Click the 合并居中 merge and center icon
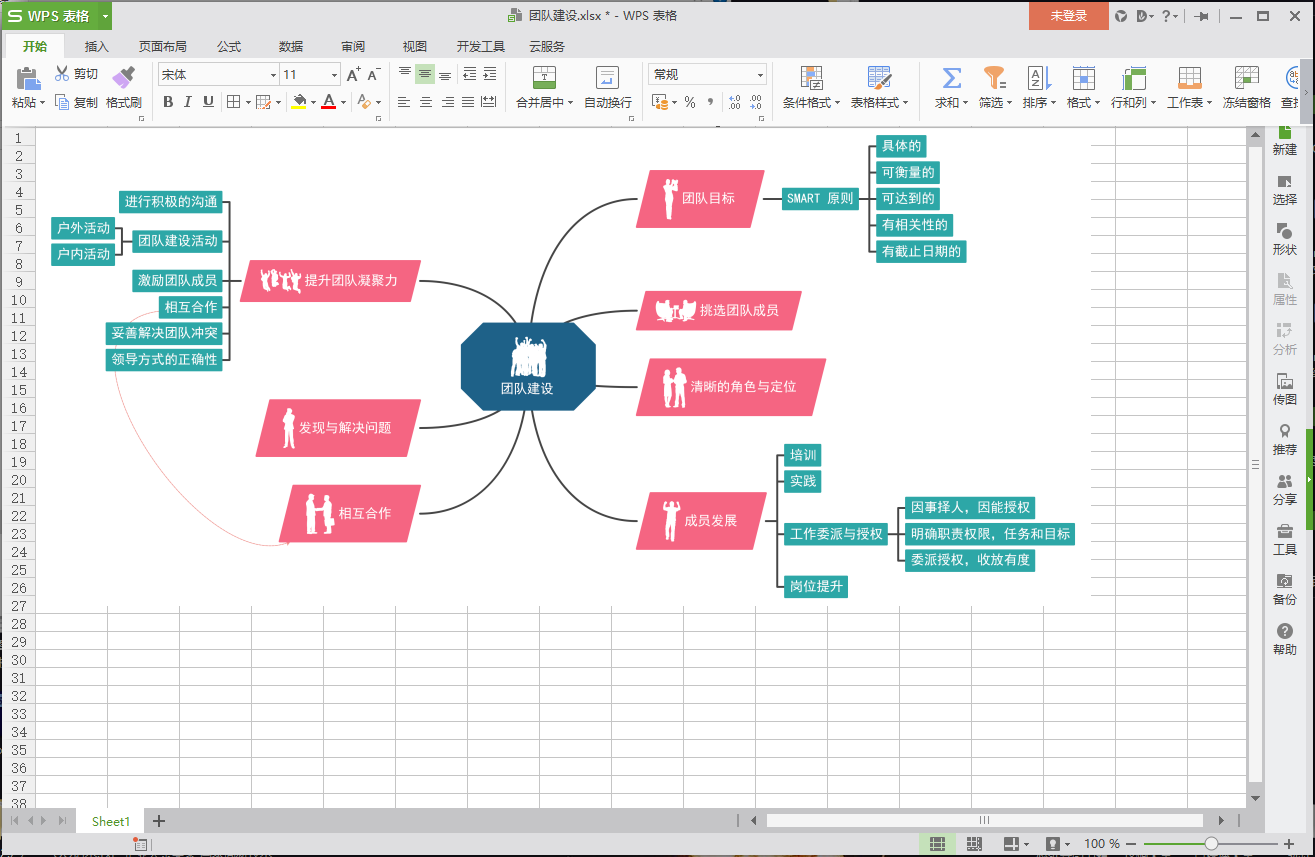1315x857 pixels. point(544,77)
